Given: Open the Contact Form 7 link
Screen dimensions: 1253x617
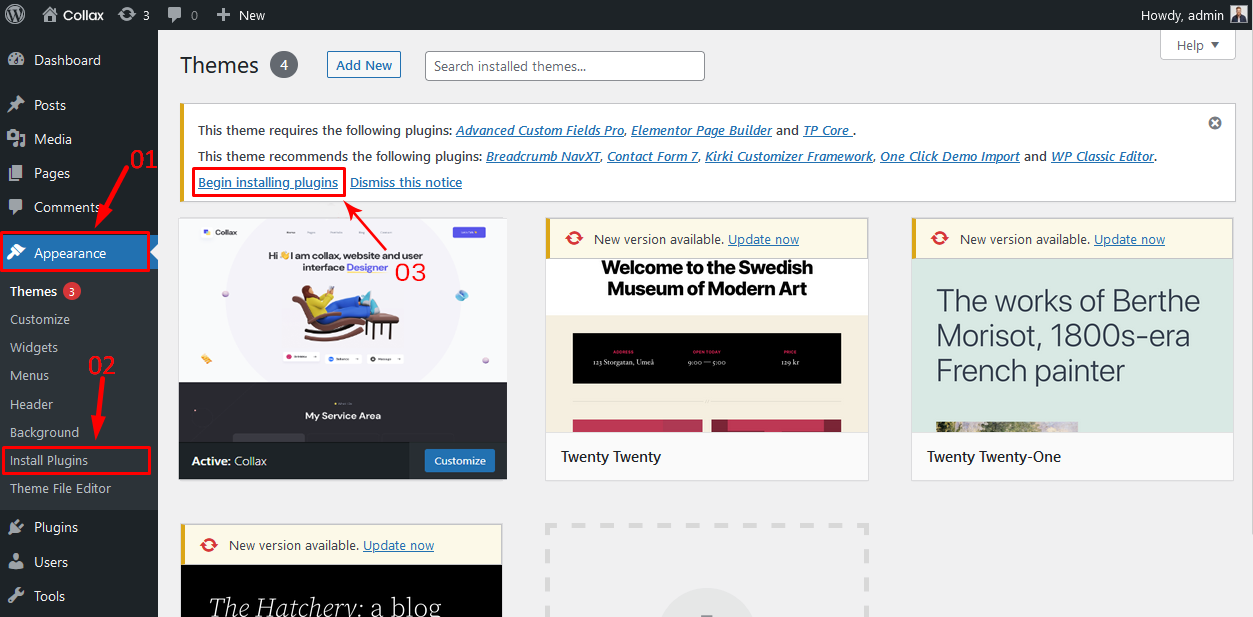Looking at the screenshot, I should tap(653, 156).
